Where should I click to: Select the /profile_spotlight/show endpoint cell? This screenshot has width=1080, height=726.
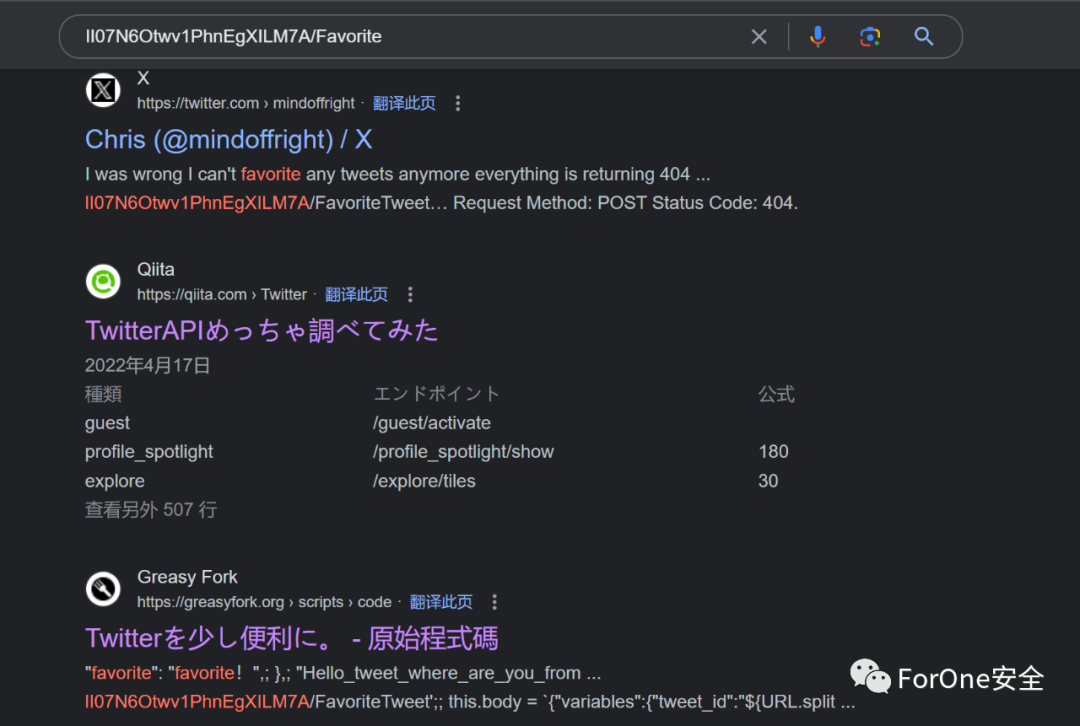click(x=463, y=452)
